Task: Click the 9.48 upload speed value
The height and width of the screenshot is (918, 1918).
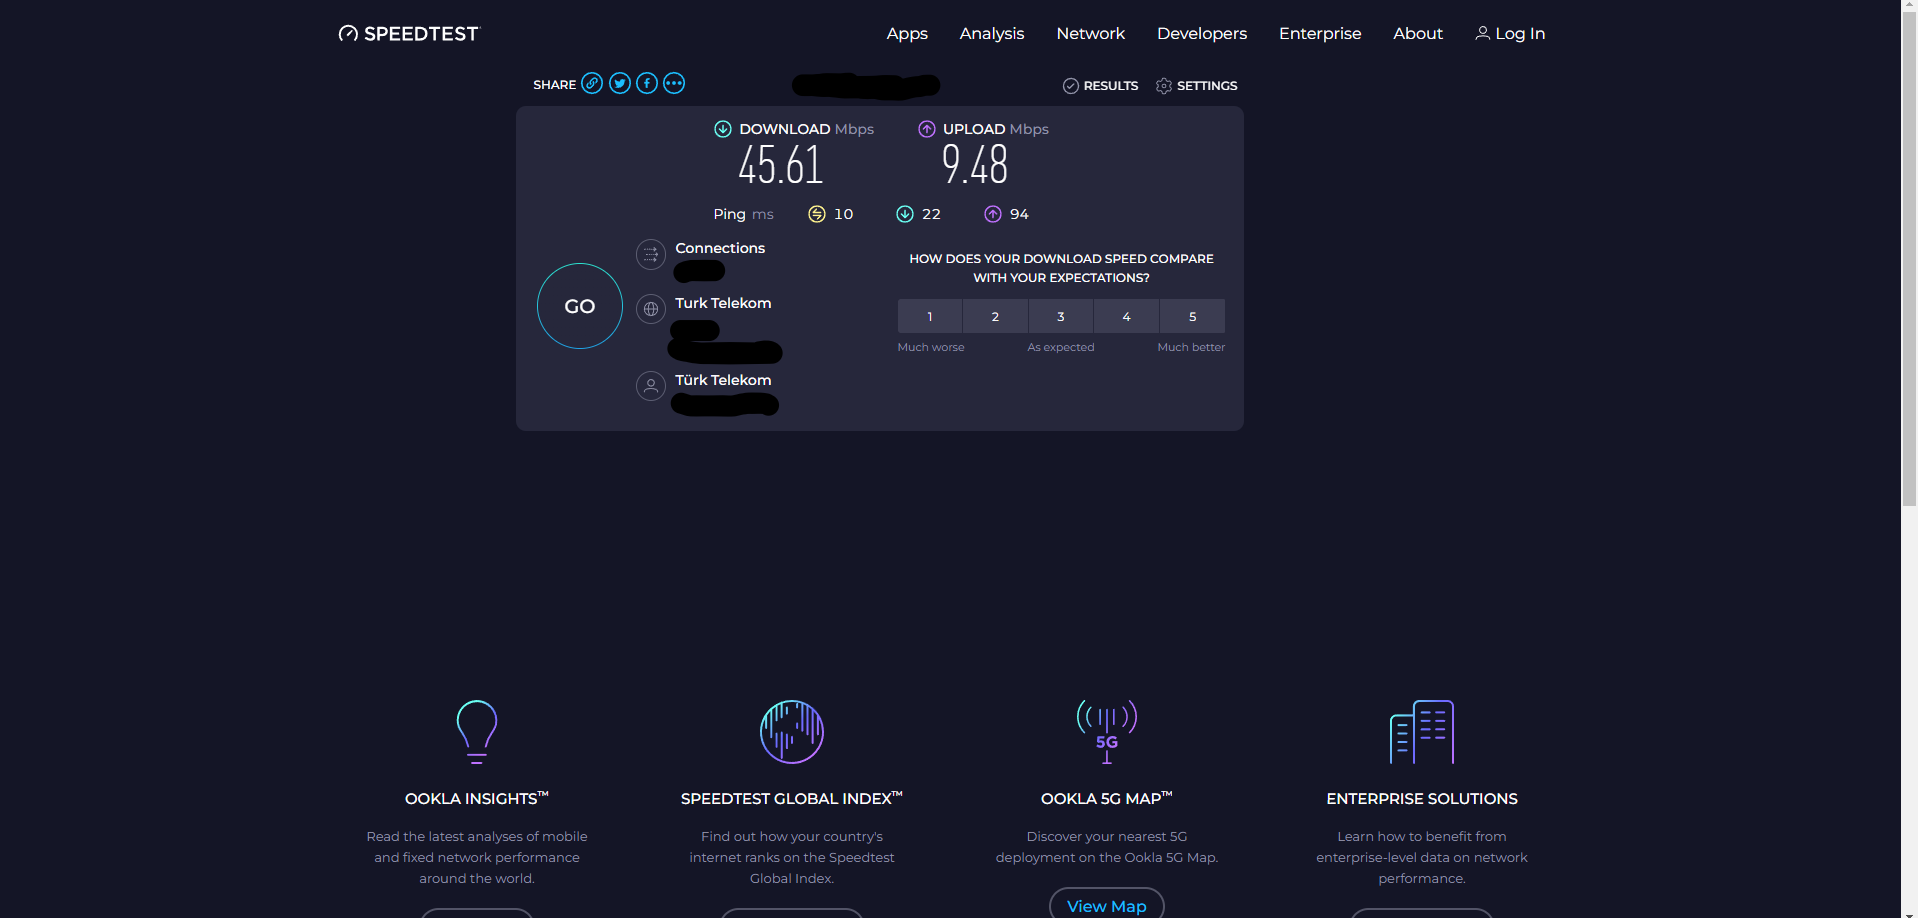Action: [x=975, y=165]
